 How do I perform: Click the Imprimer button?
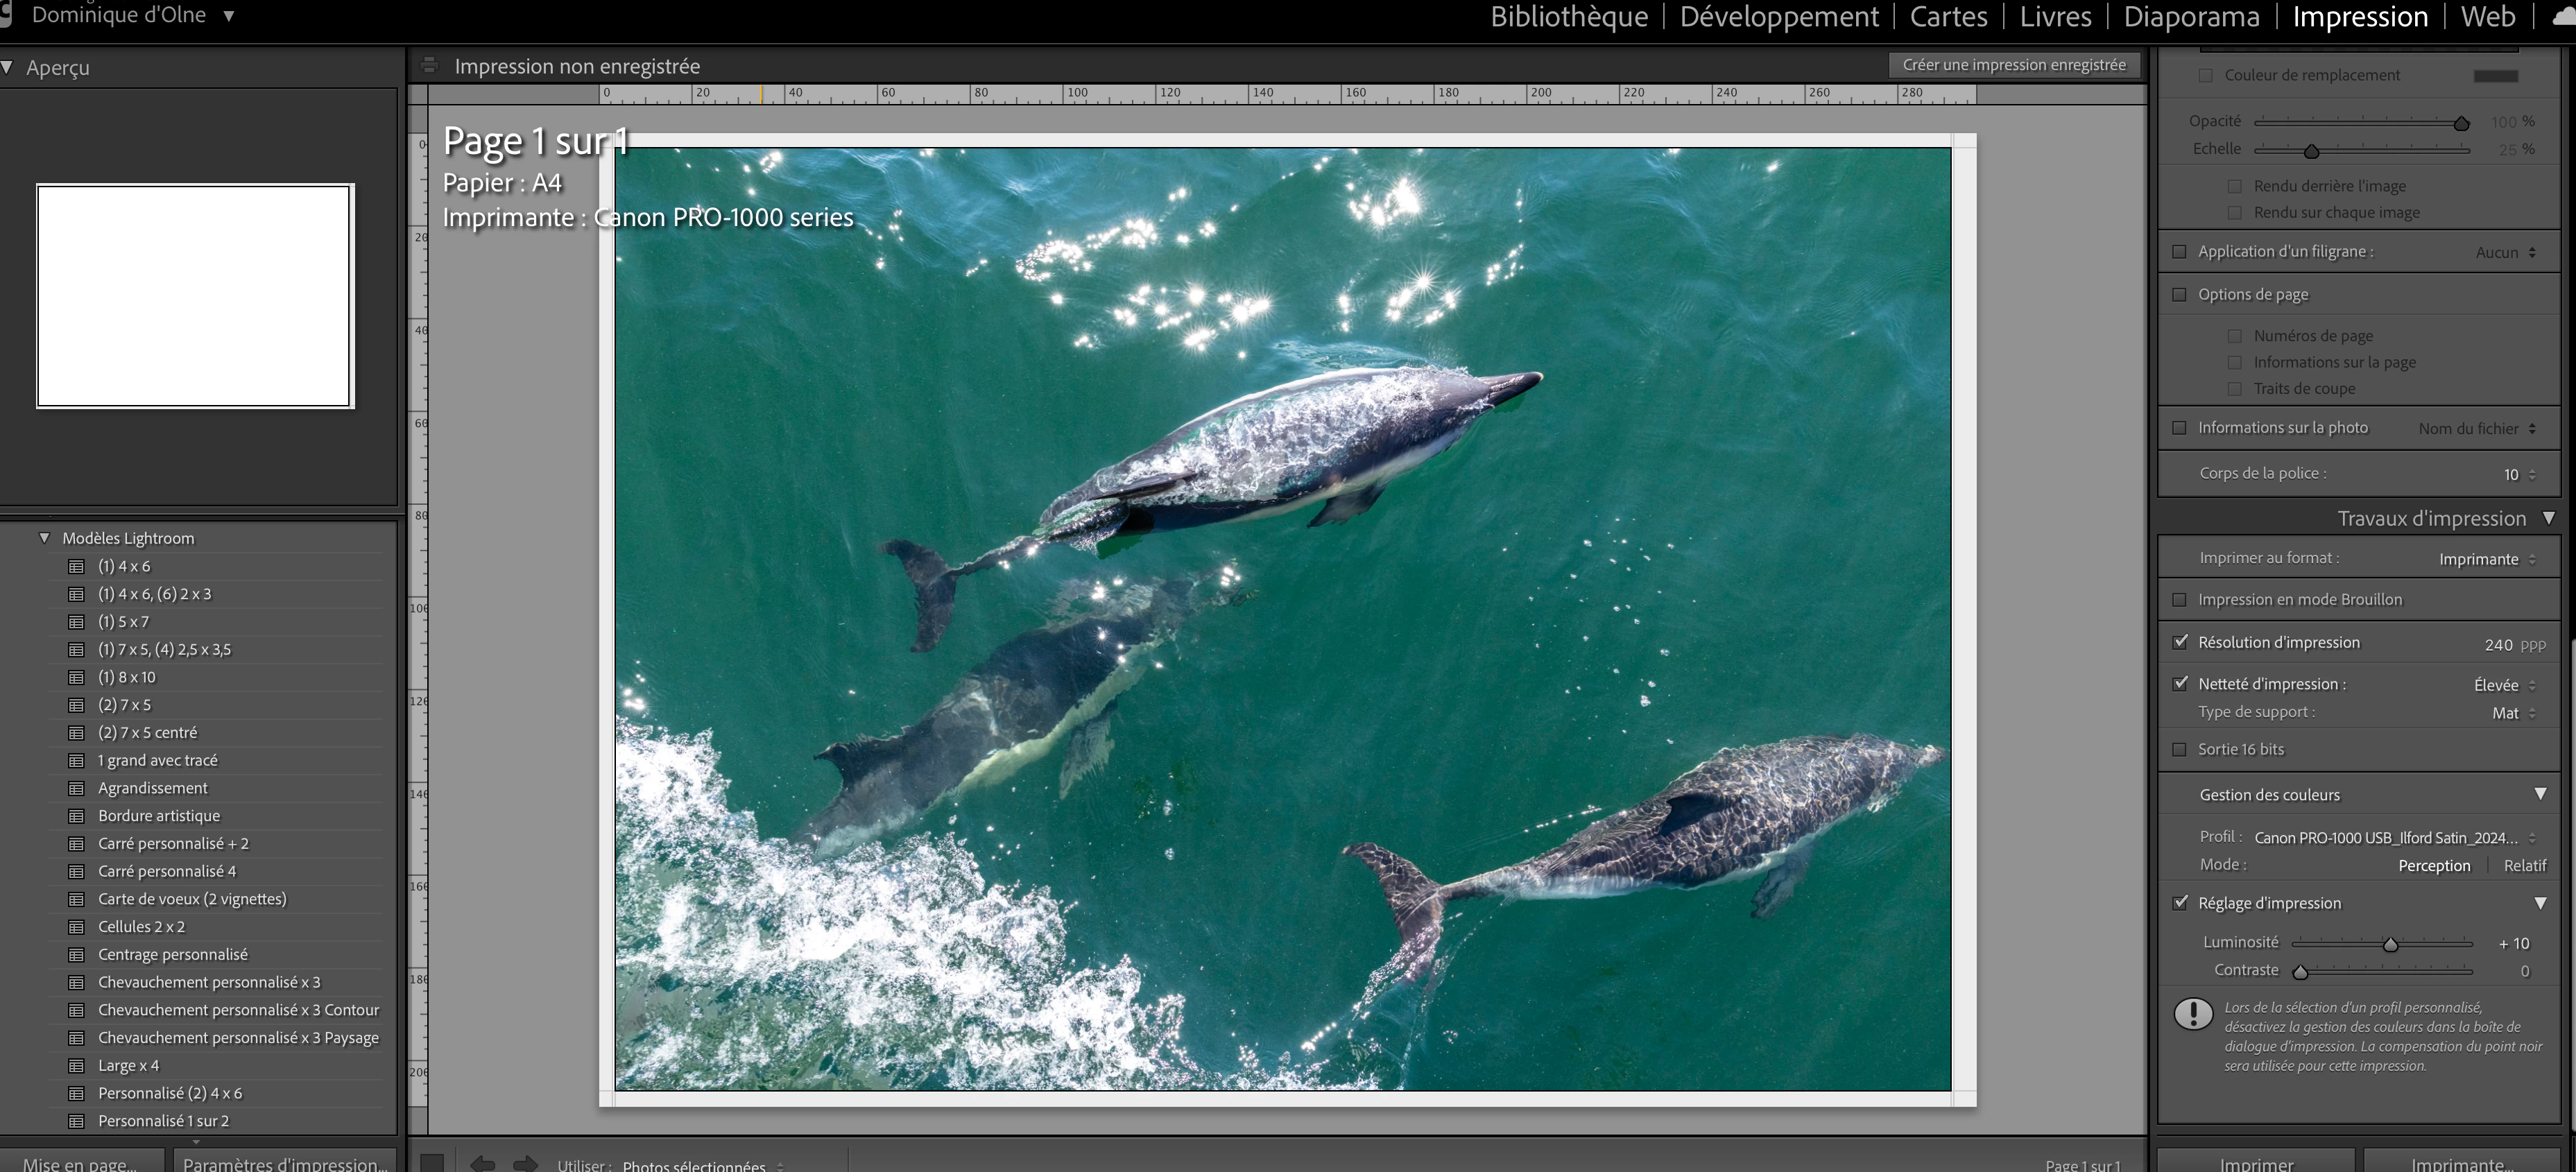click(x=2256, y=1163)
